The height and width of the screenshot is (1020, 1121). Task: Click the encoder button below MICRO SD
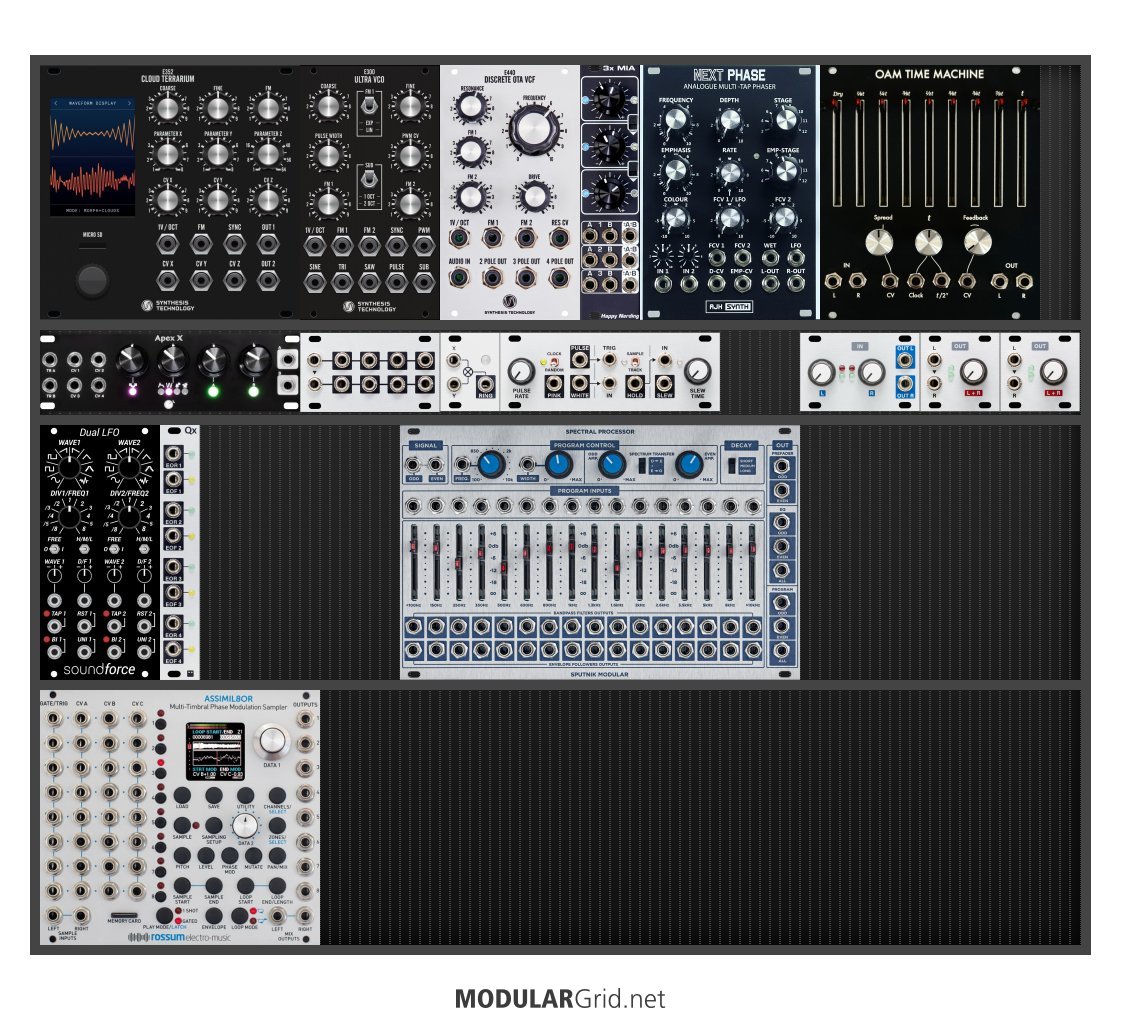[92, 280]
